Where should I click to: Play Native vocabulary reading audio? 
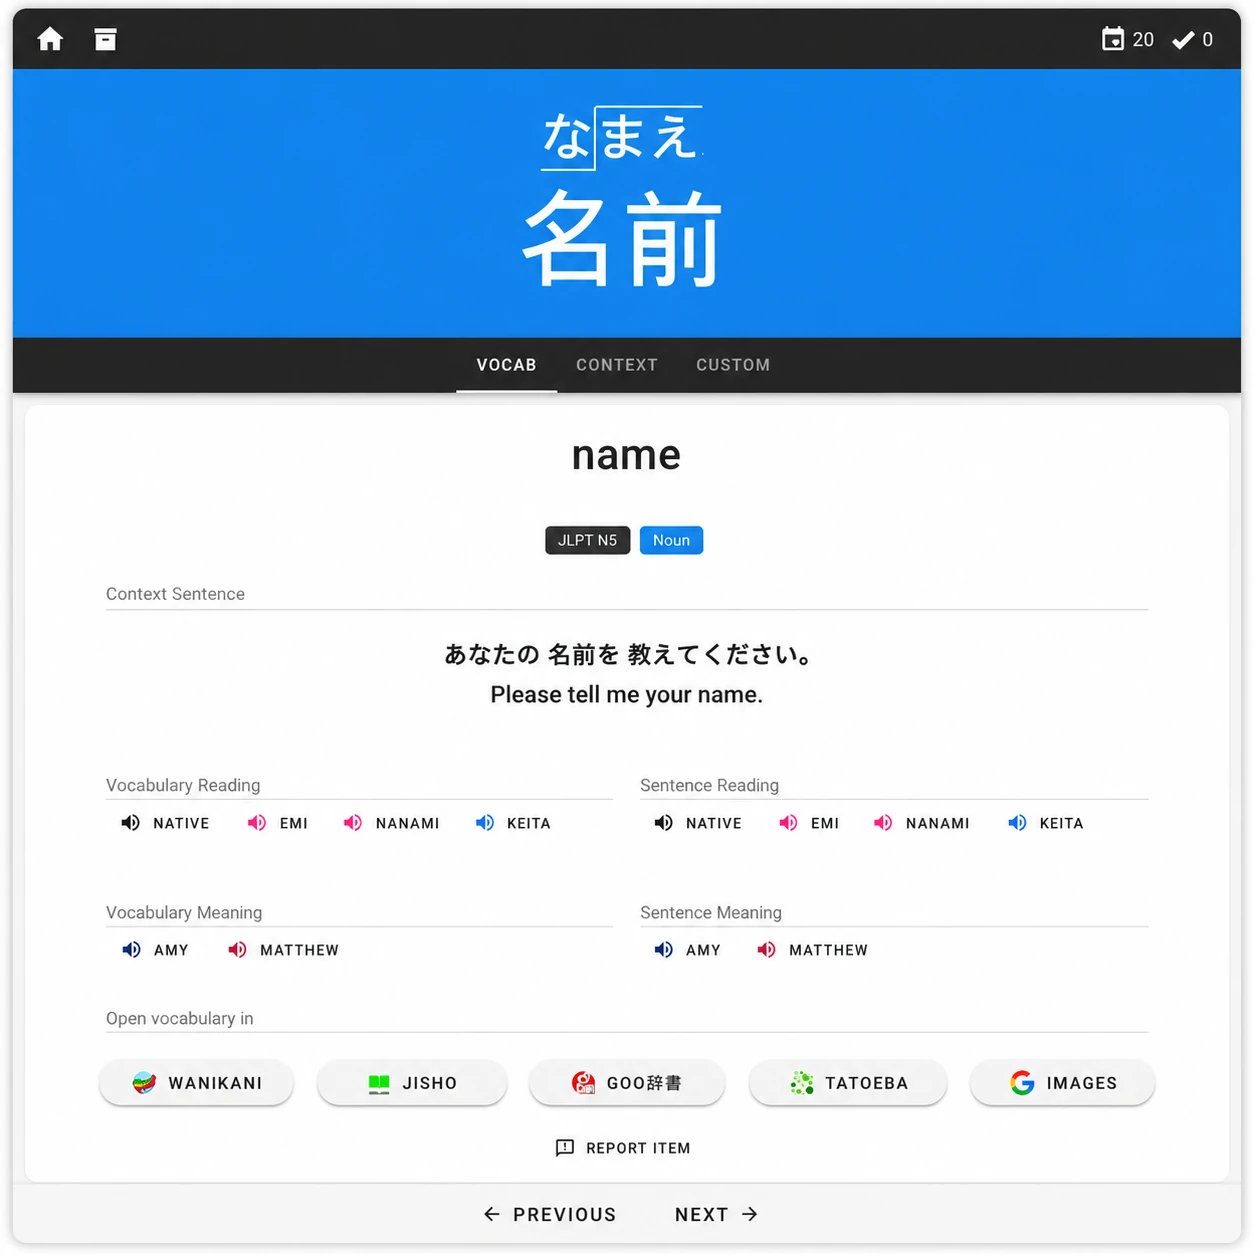pos(166,823)
